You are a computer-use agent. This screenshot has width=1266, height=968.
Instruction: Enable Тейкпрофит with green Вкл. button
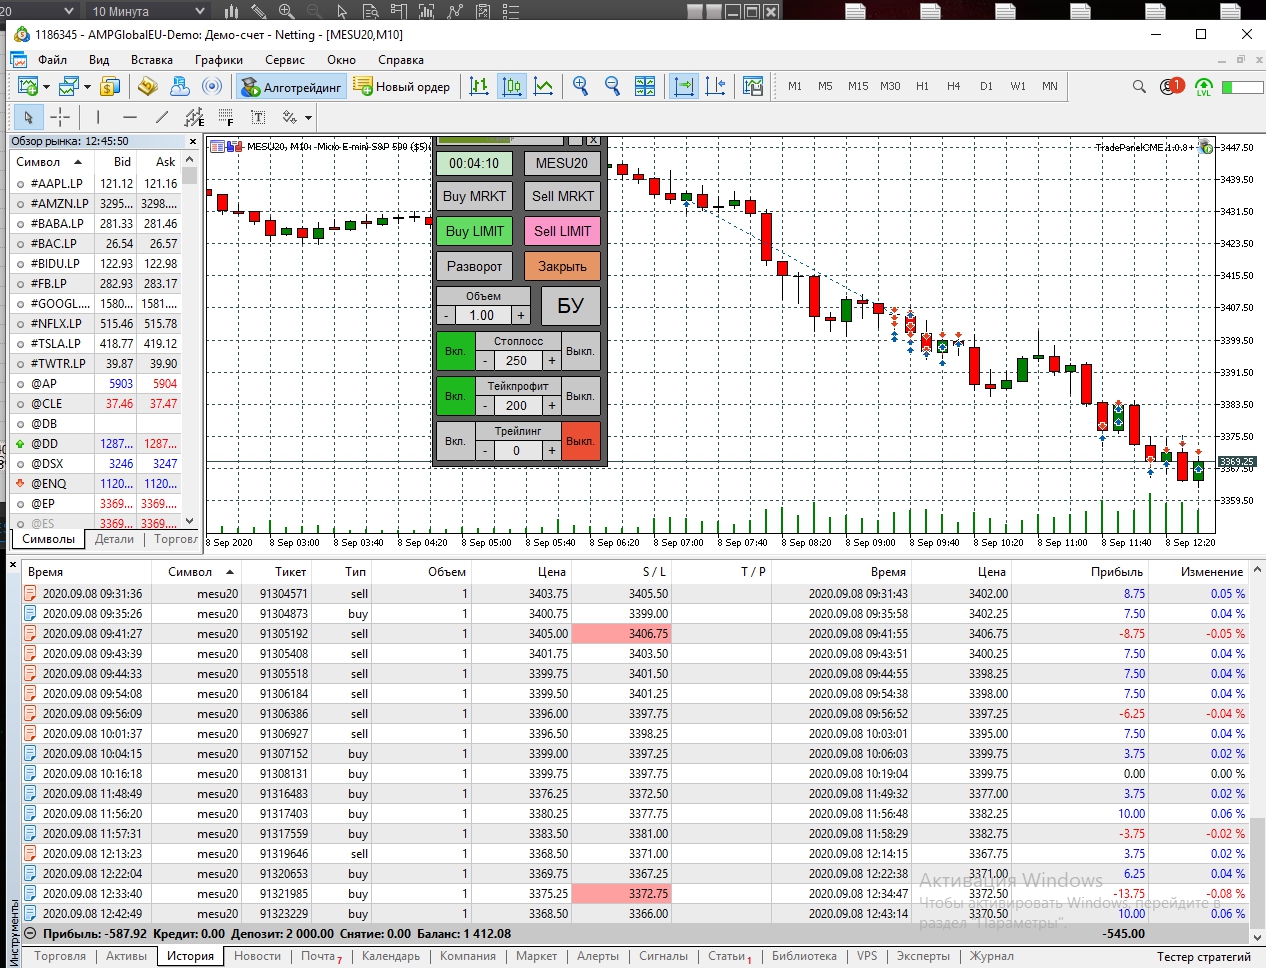(455, 396)
